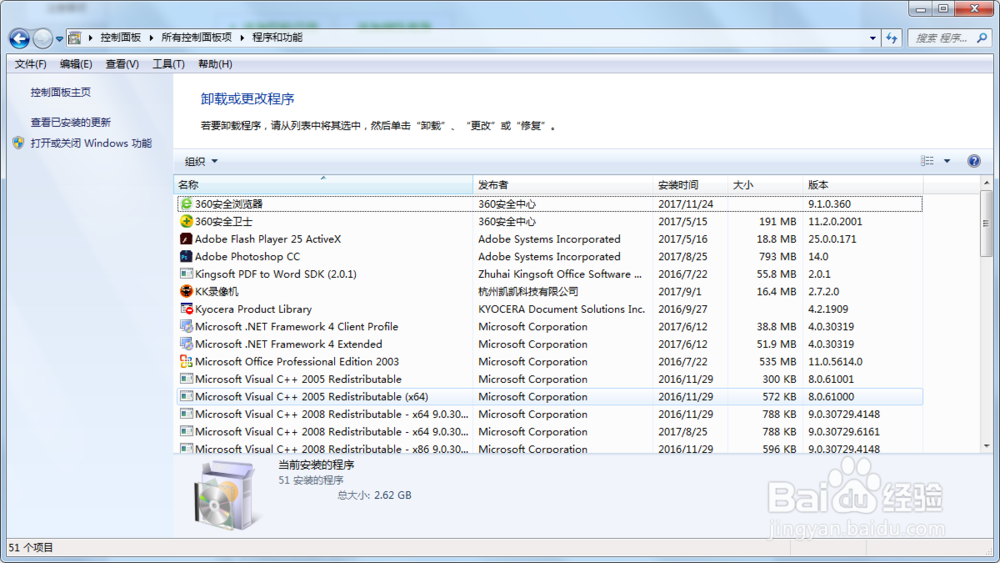The width and height of the screenshot is (1000, 563).
Task: Click the vertical scrollbar thumb
Action: 987,223
